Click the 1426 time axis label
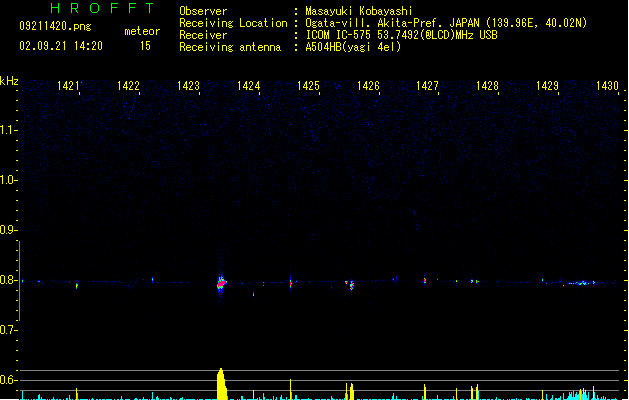 click(x=368, y=86)
